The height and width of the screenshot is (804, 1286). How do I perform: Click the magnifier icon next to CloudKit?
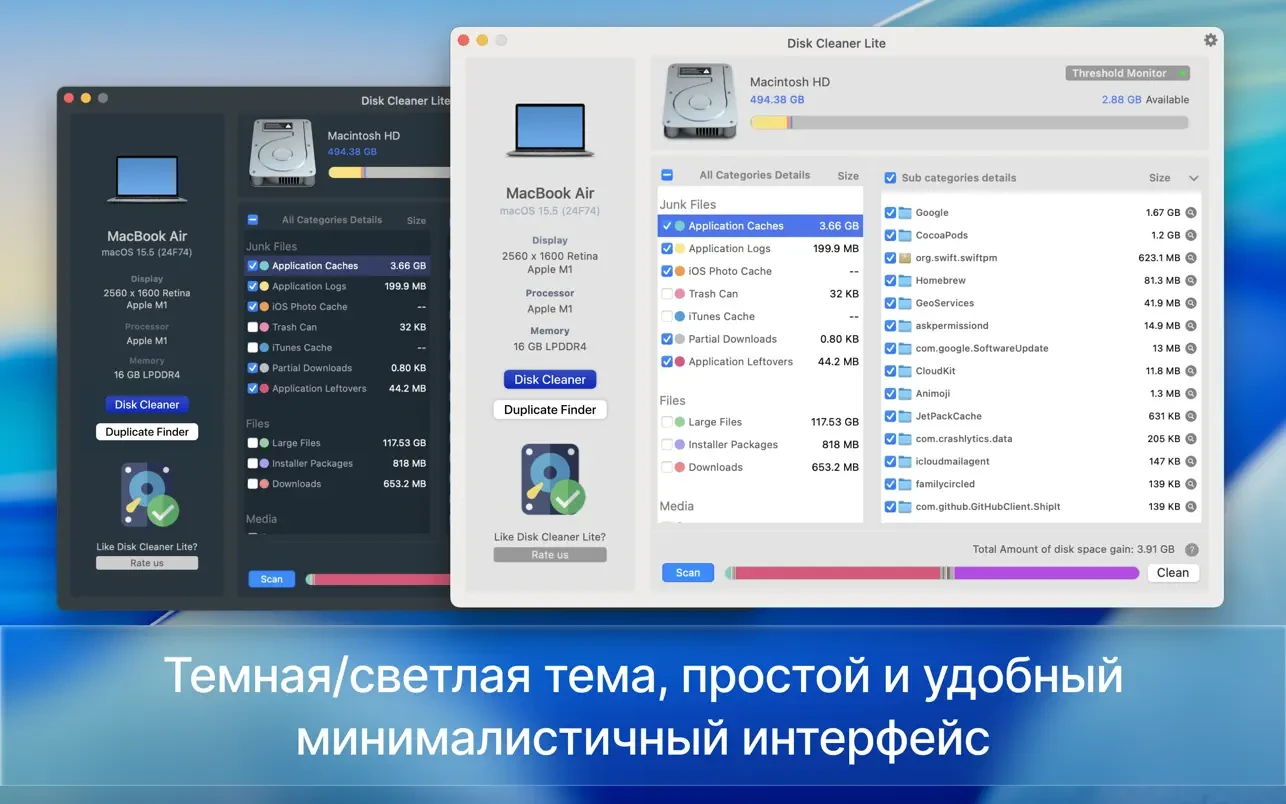coord(1191,371)
